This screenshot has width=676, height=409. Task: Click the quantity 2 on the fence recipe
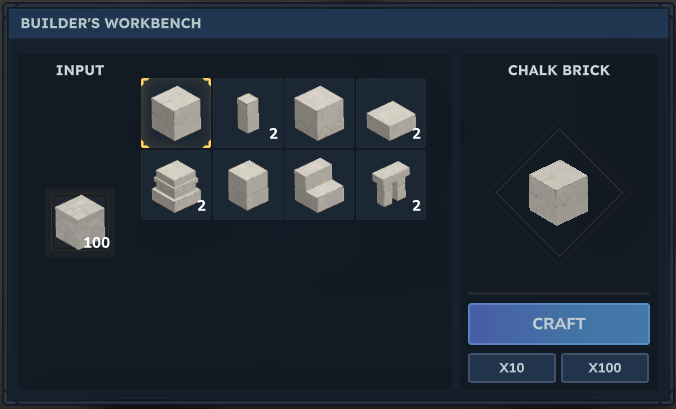(x=416, y=206)
